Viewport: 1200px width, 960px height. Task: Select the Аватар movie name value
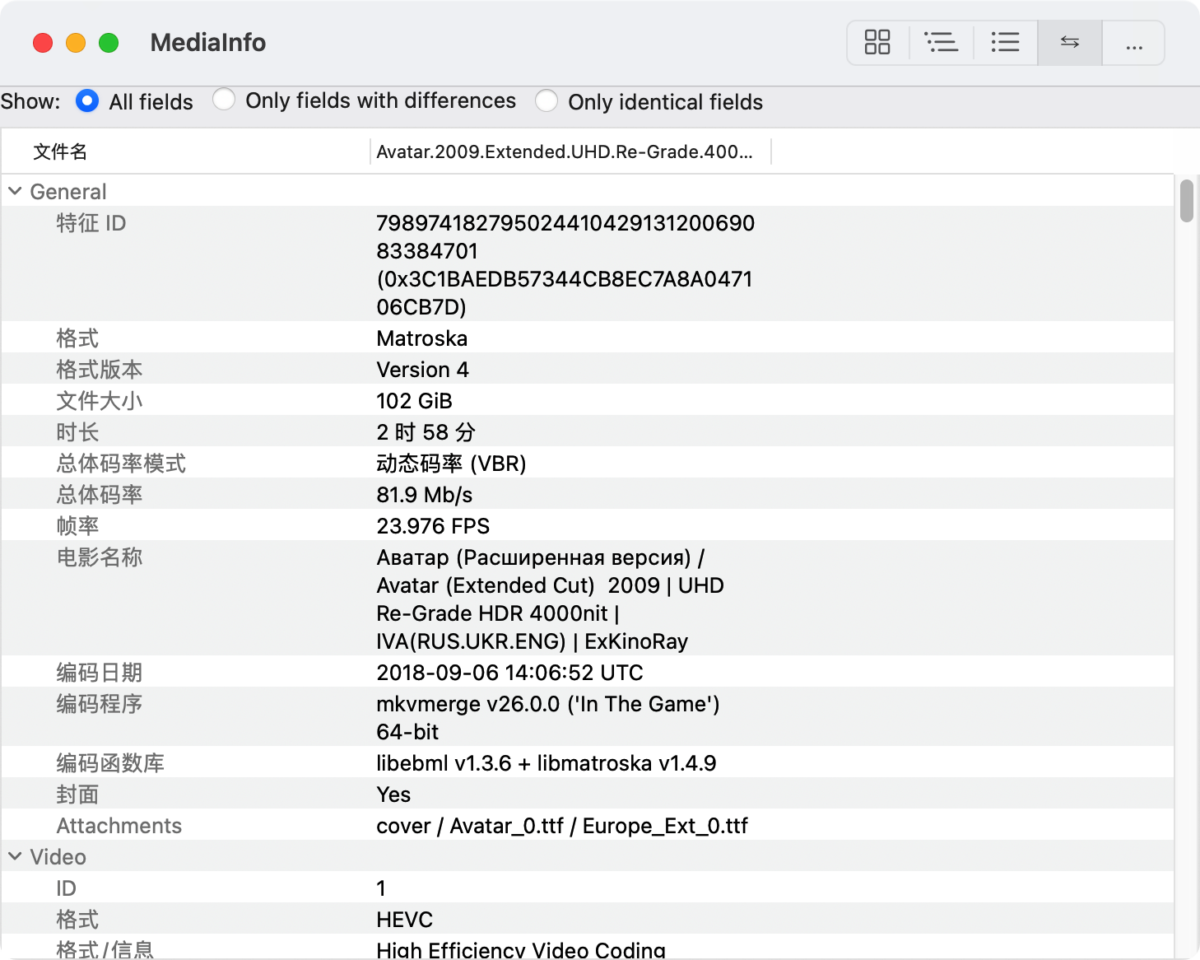coord(550,599)
